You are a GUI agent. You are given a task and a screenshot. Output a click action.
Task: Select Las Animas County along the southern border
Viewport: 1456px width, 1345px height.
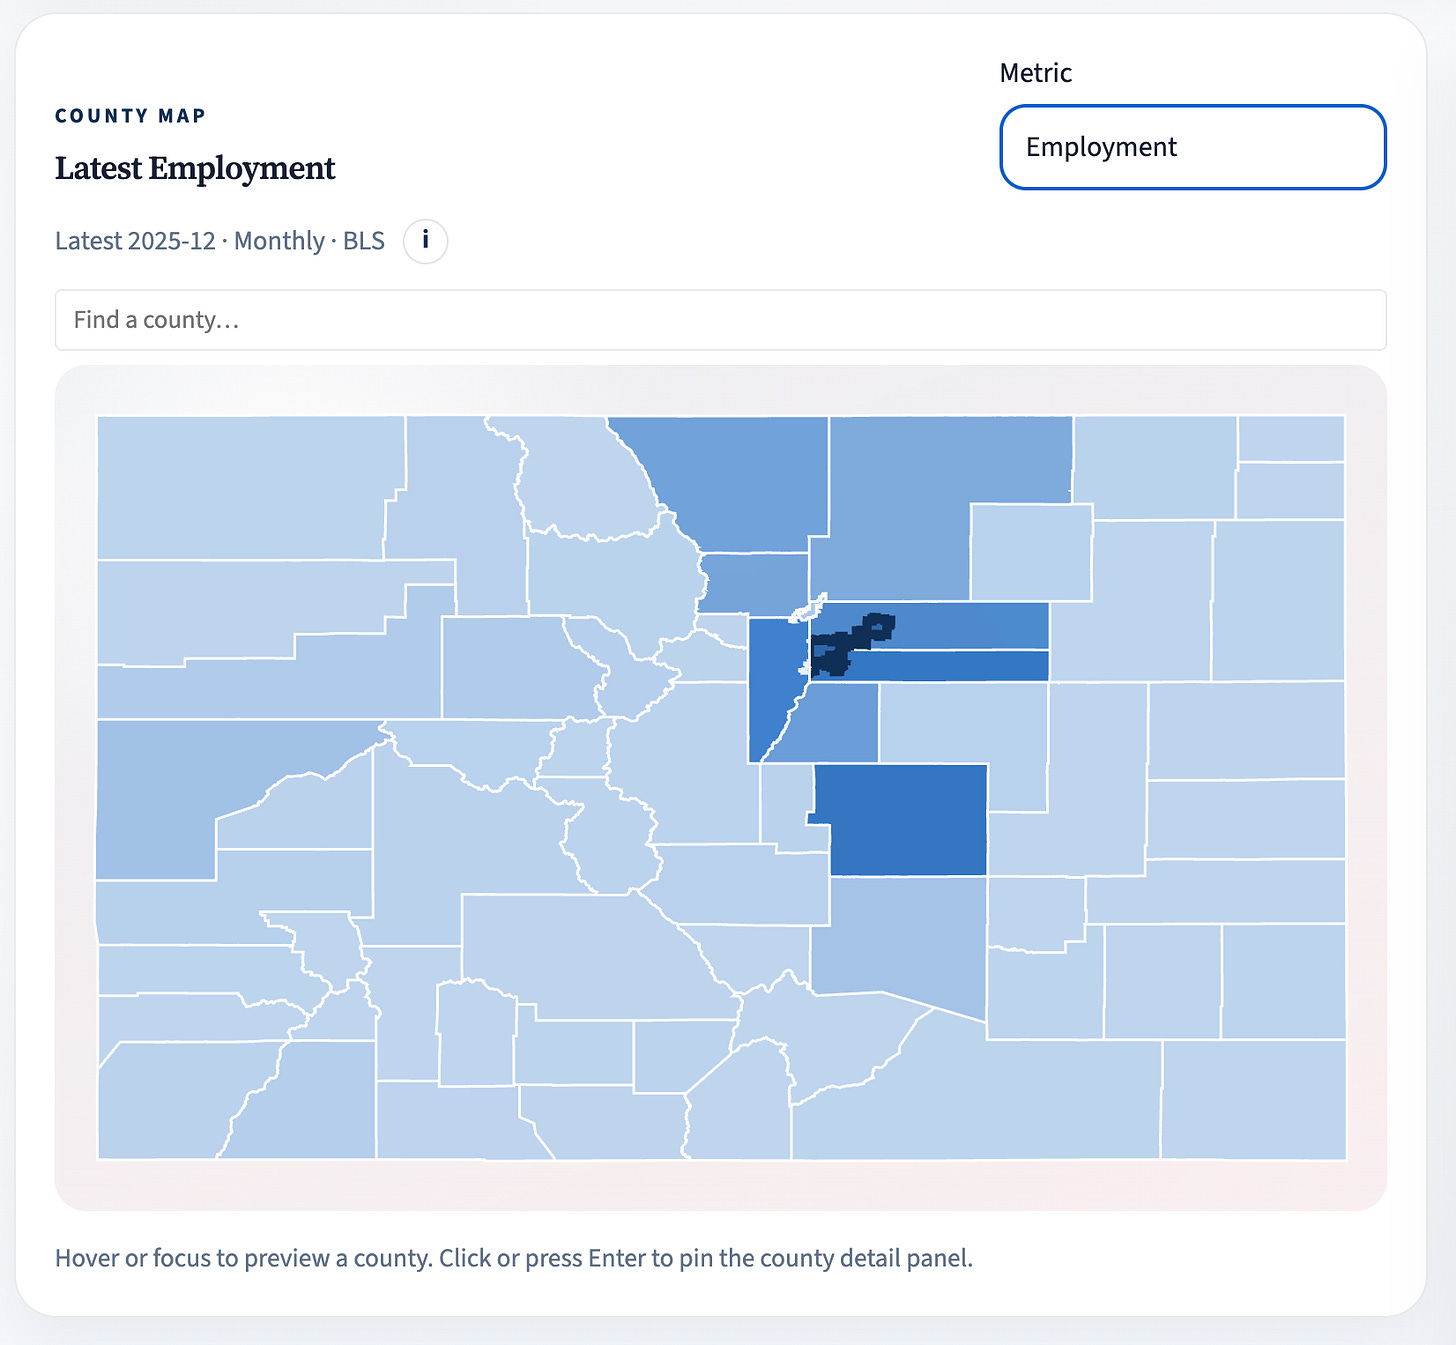(x=980, y=1095)
